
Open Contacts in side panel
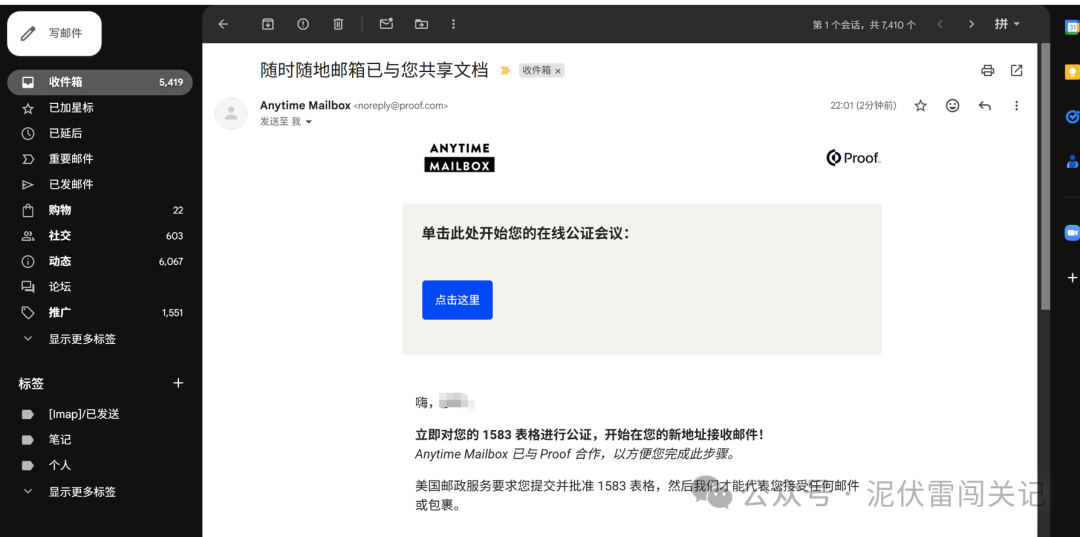click(x=1072, y=162)
